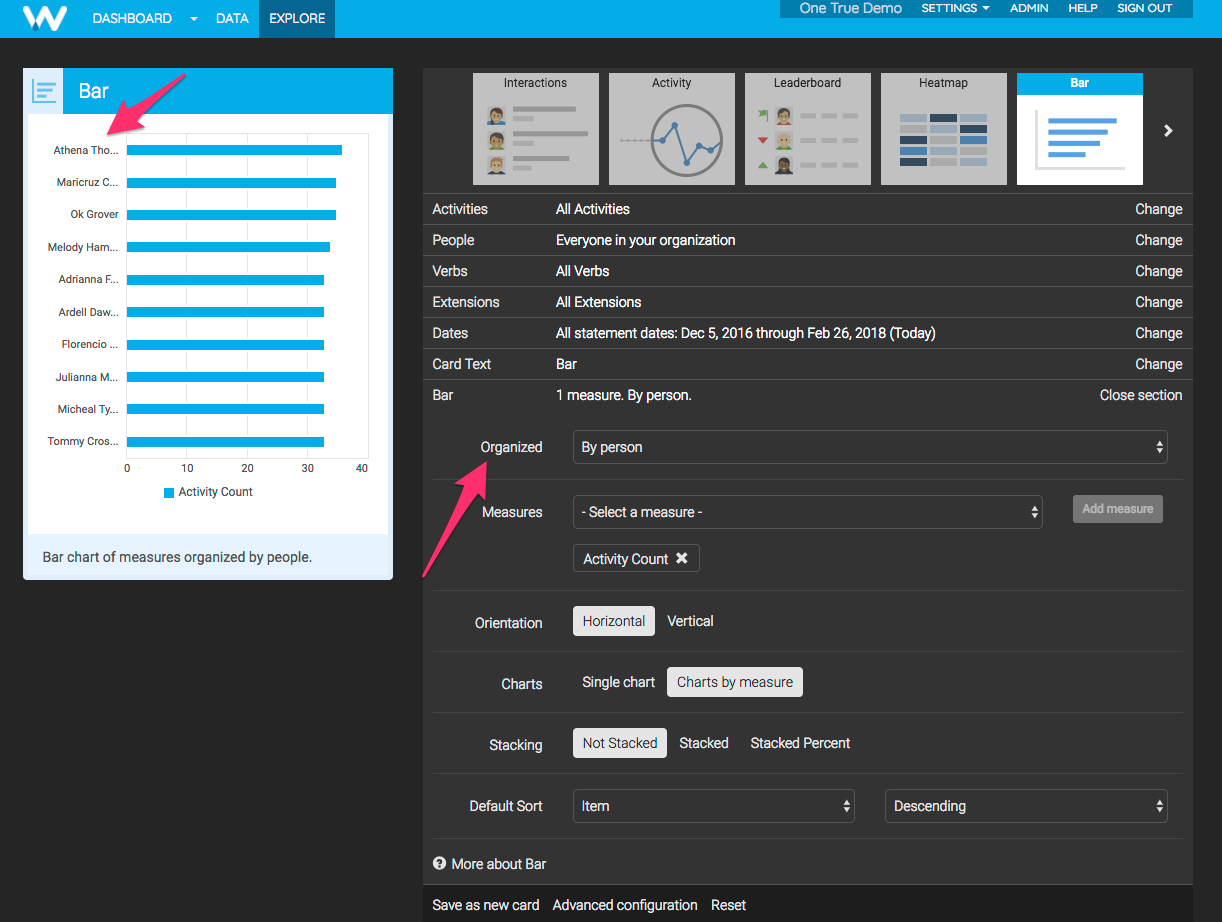
Task: Click the More about Bar help icon
Action: tap(439, 864)
